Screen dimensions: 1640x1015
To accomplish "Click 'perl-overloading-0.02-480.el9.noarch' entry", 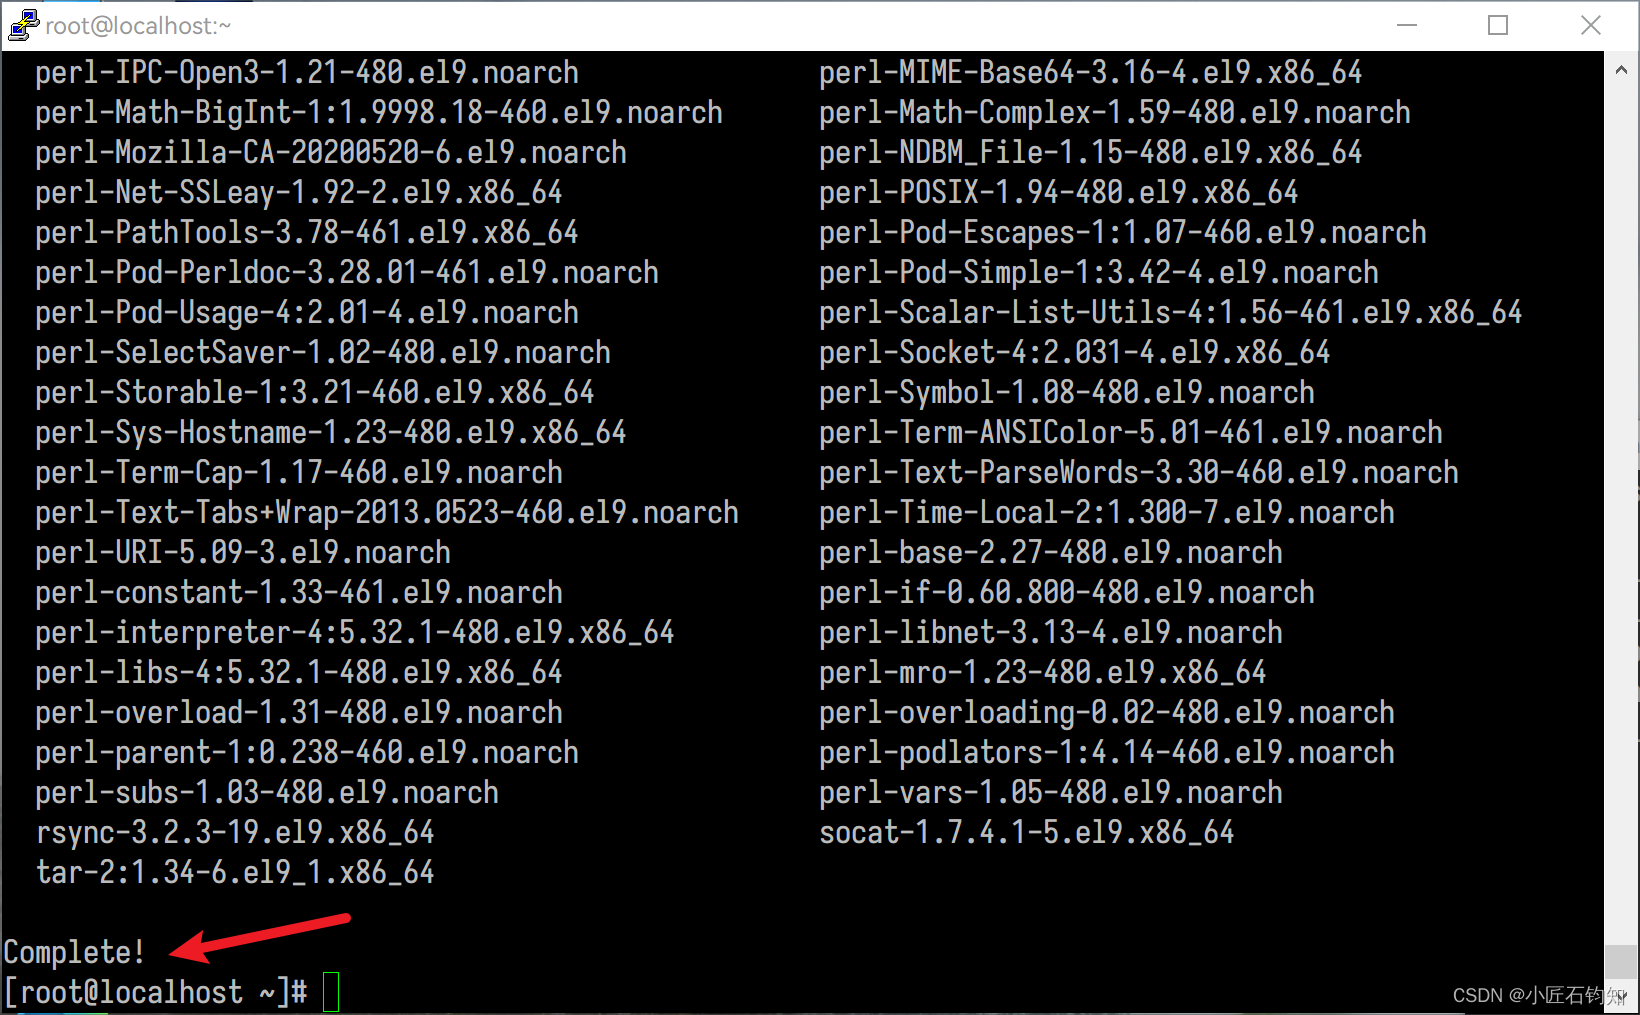I will point(1107,713).
